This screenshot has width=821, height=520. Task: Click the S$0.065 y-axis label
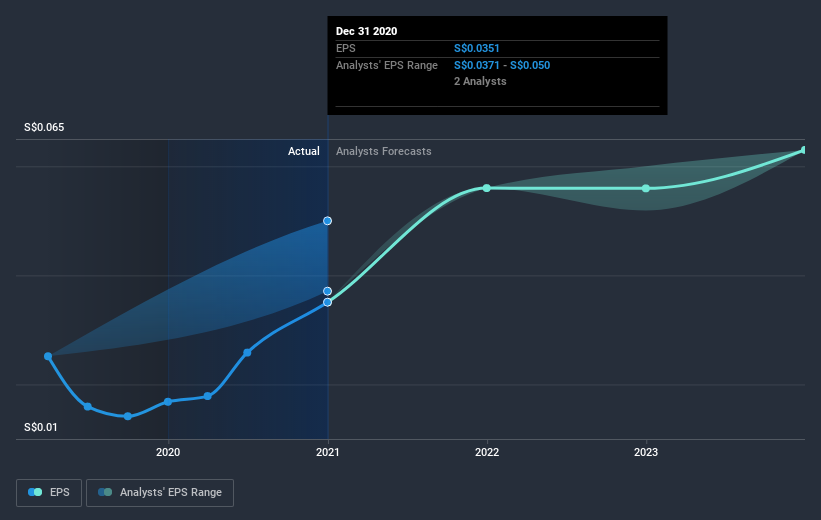point(44,127)
